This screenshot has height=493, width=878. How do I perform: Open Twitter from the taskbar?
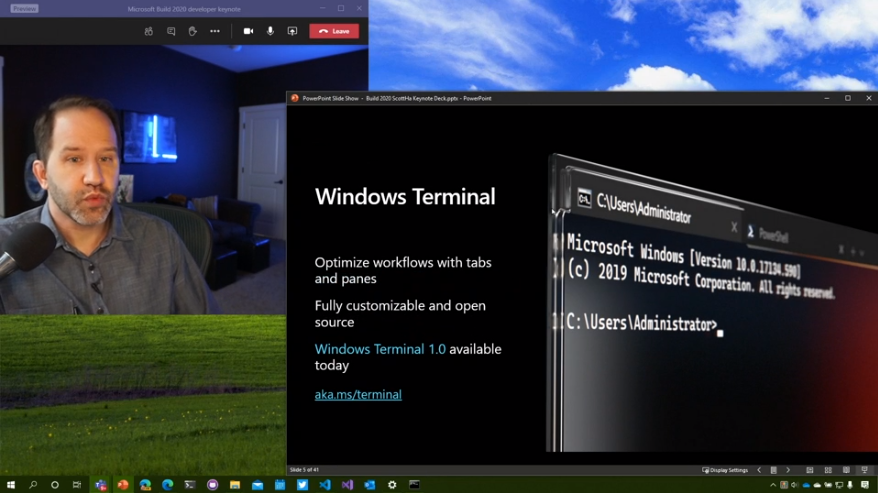pos(302,485)
